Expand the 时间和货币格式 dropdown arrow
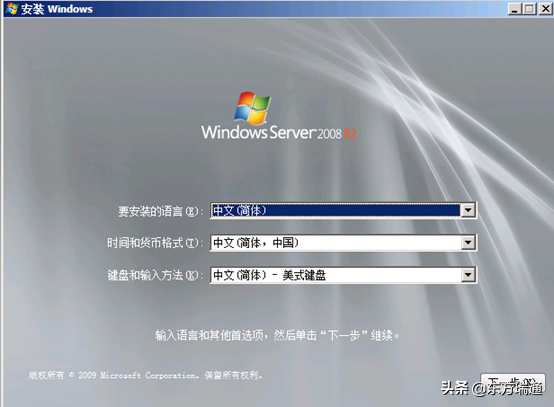This screenshot has width=554, height=407. click(468, 243)
